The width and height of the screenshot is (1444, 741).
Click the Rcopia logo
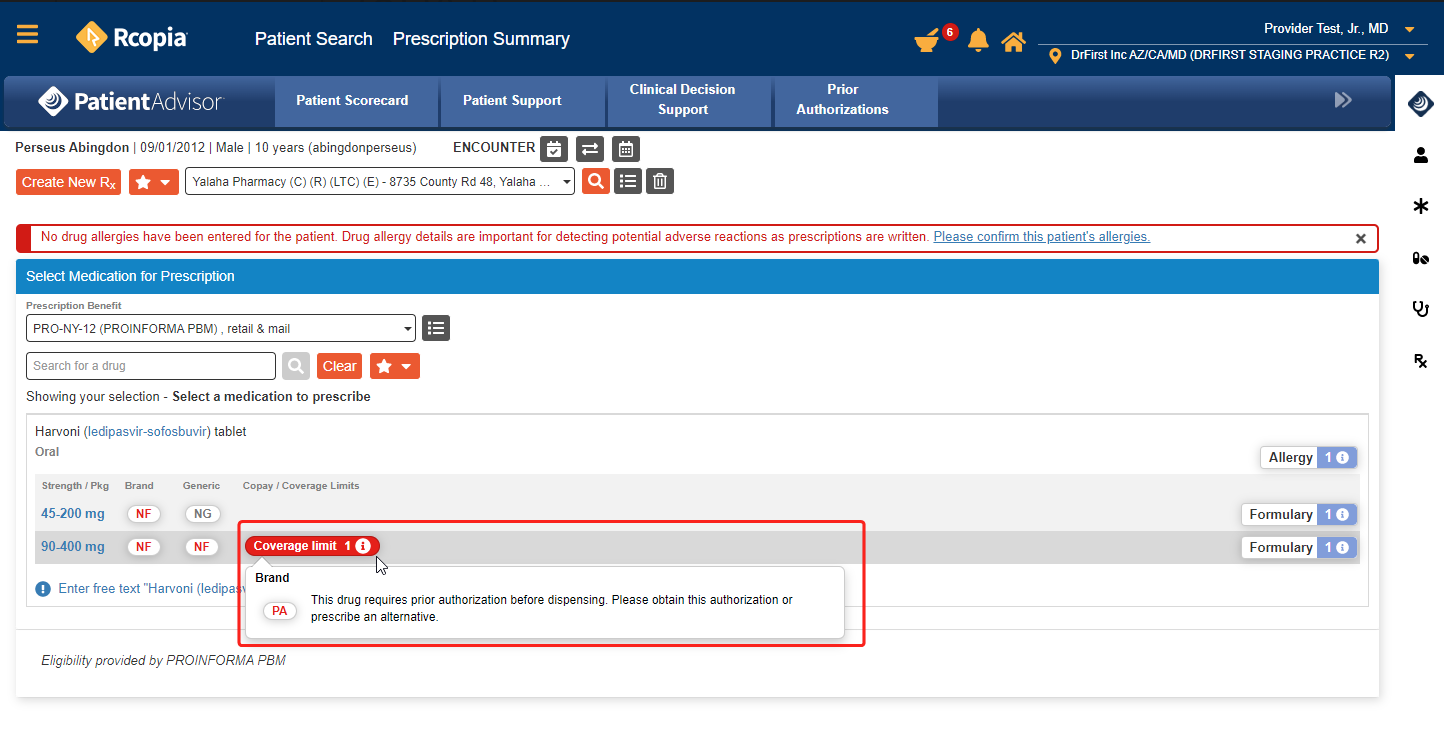pyautogui.click(x=131, y=38)
